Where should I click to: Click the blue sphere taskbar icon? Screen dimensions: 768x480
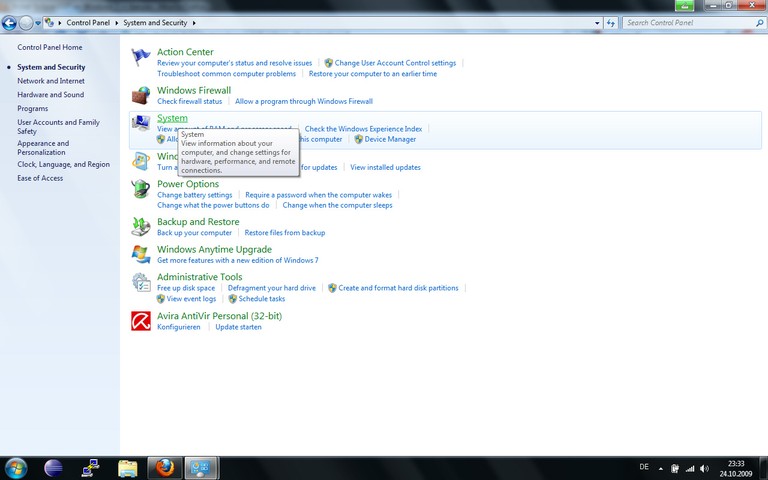(x=53, y=468)
